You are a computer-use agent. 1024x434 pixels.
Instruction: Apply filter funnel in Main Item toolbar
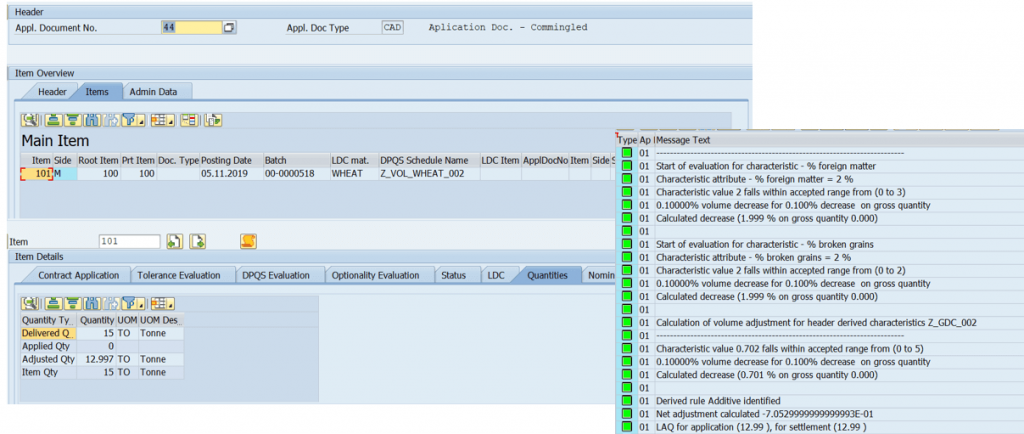130,120
